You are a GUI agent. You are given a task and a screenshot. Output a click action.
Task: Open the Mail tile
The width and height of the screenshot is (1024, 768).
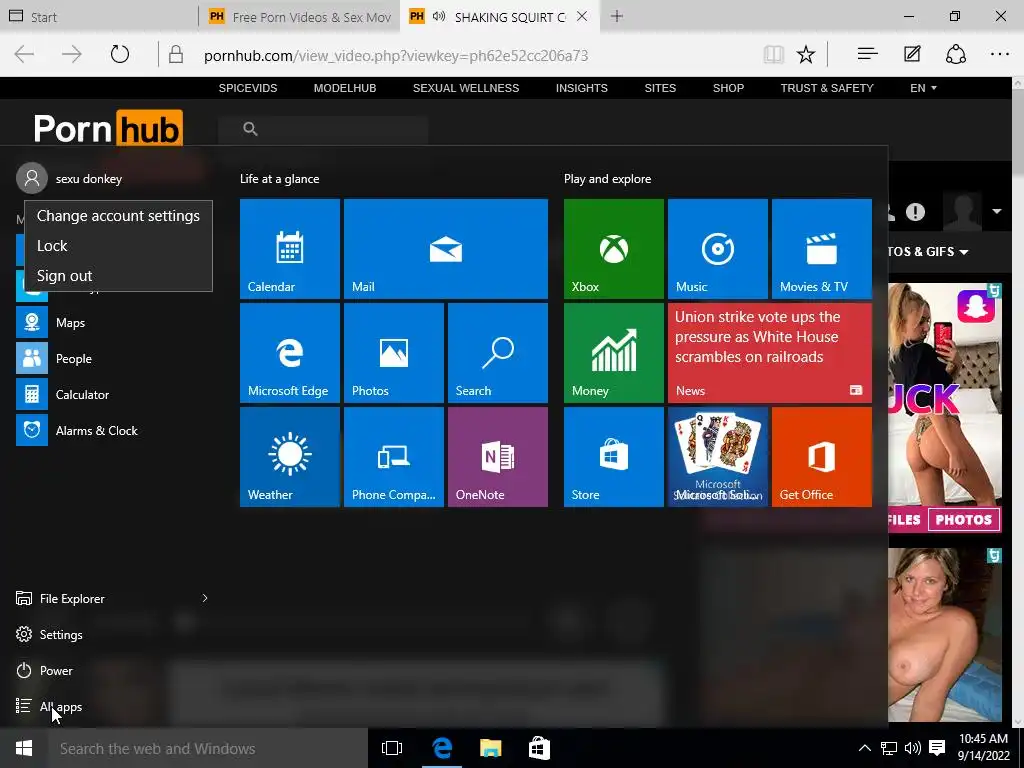(x=446, y=249)
